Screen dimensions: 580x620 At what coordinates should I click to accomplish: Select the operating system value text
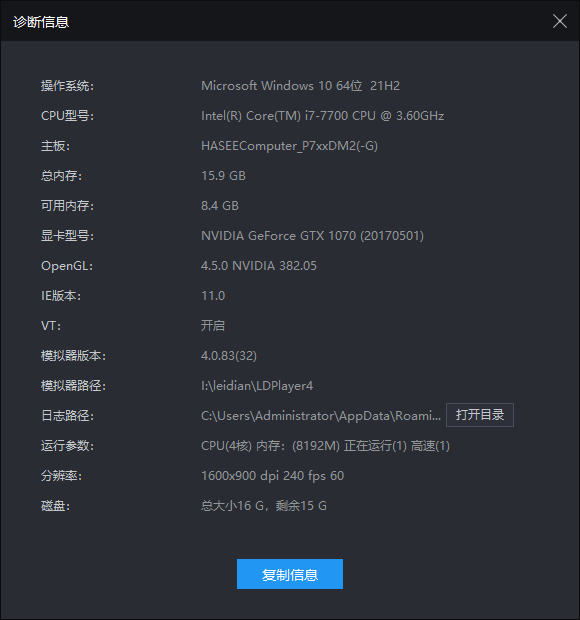pos(300,86)
